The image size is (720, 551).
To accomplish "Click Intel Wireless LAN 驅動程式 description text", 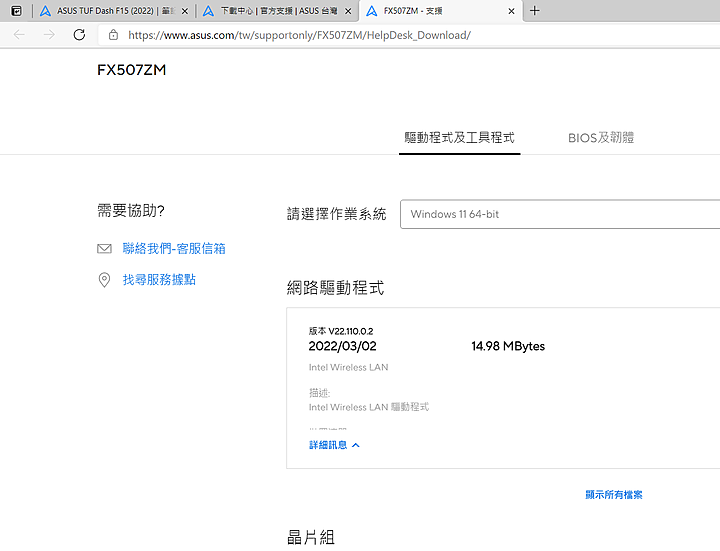I will pos(369,407).
